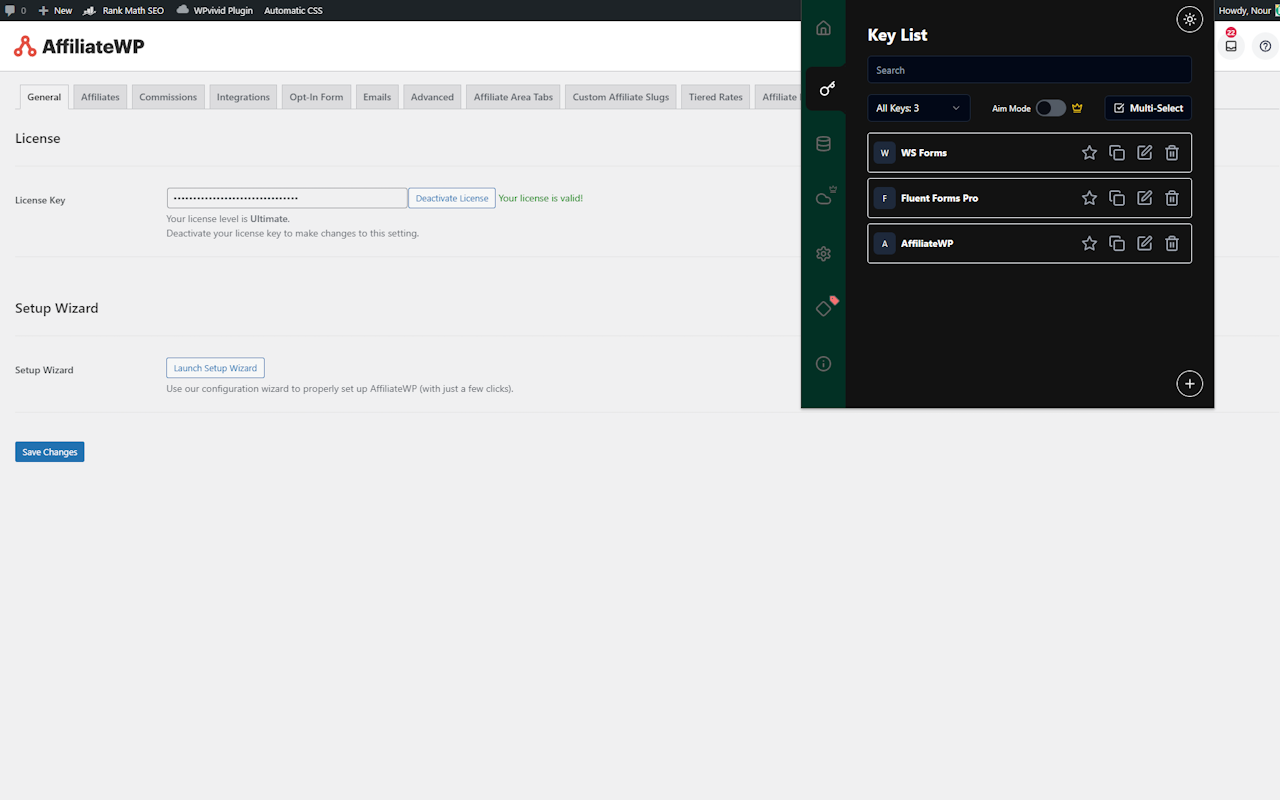This screenshot has height=800, width=1280.
Task: Open the New menu in admin bar
Action: point(55,10)
